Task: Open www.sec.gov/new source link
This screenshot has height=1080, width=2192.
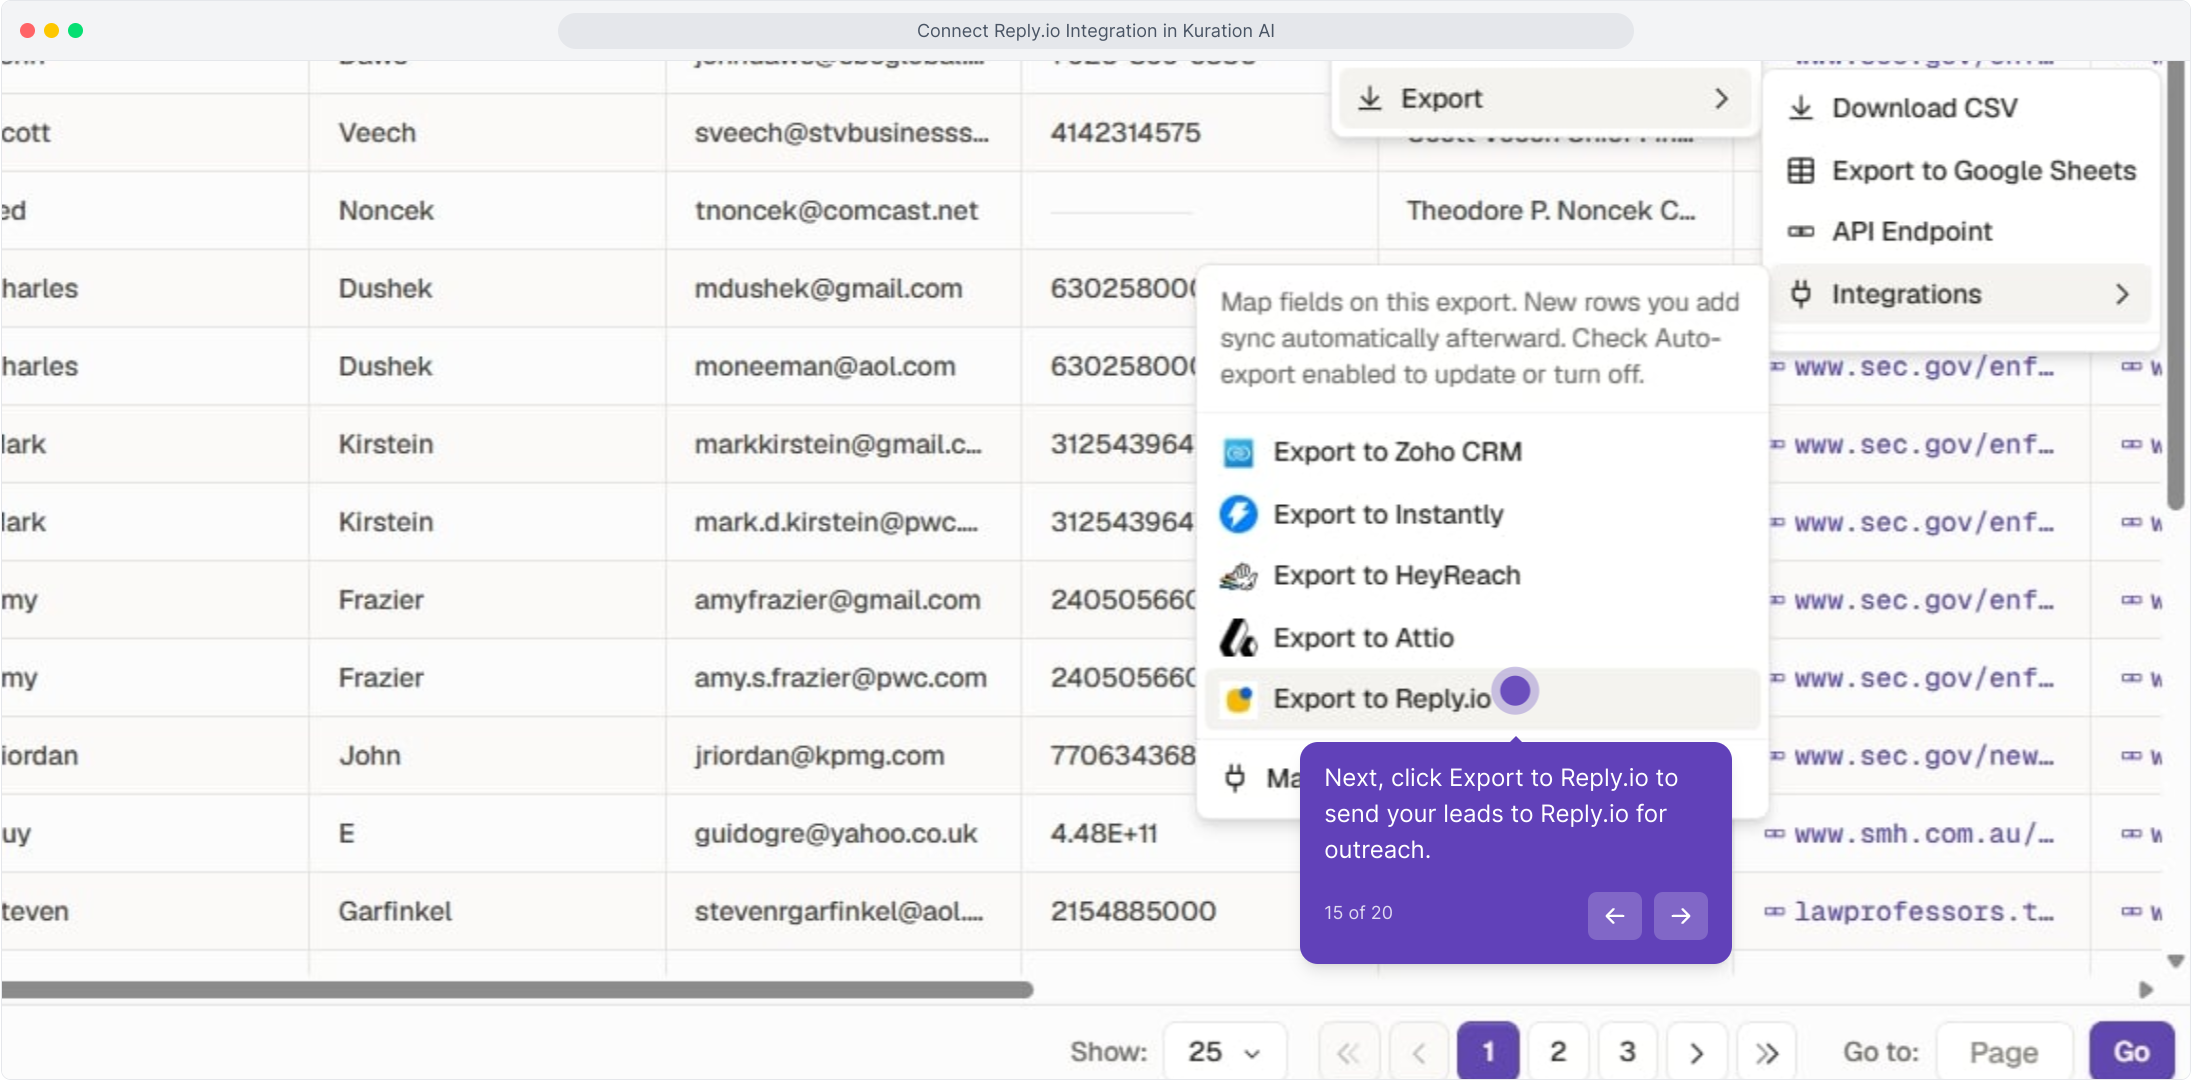Action: pyautogui.click(x=1923, y=756)
